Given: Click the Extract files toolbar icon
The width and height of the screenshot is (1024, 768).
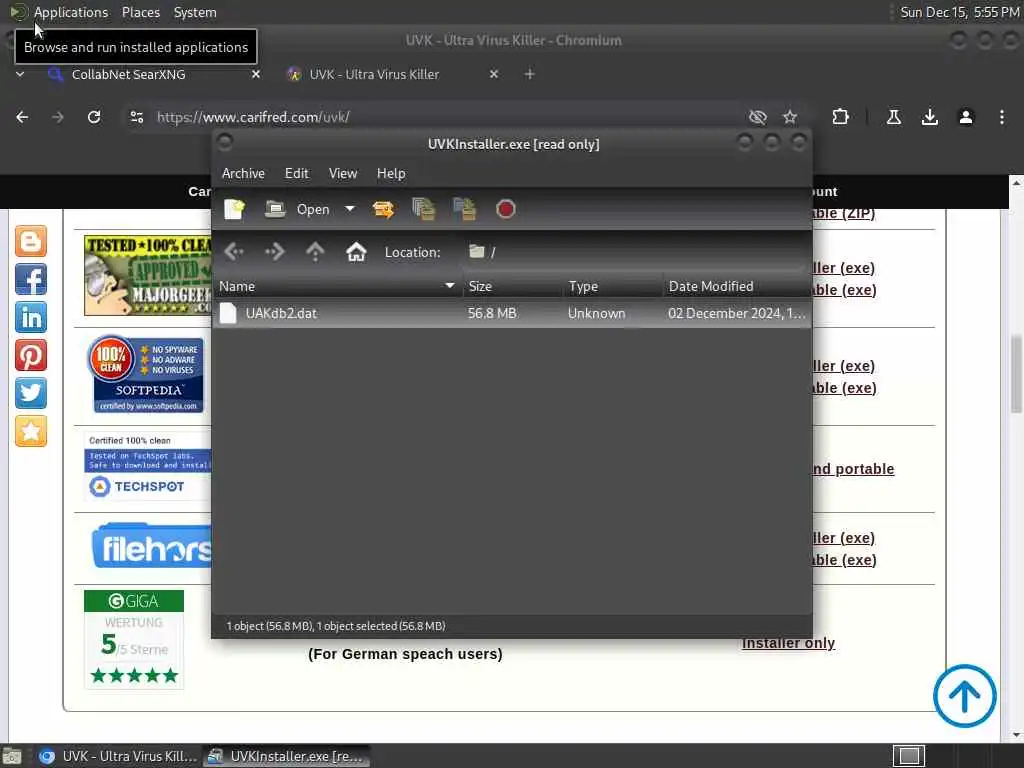Looking at the screenshot, I should (x=383, y=209).
